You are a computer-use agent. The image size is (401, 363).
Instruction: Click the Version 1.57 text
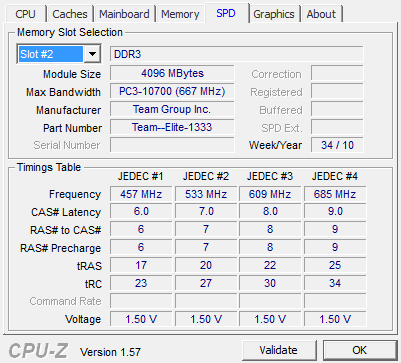click(110, 352)
